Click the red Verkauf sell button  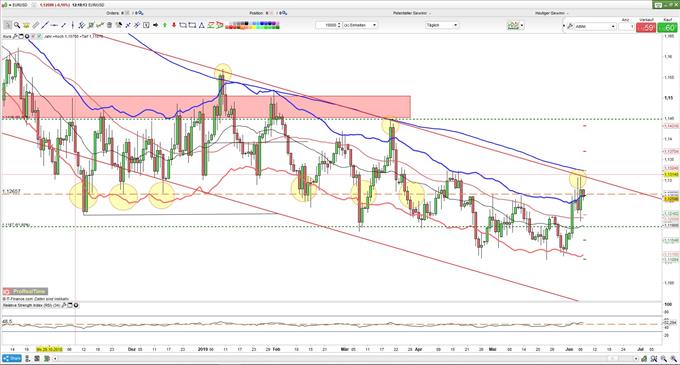coord(646,28)
